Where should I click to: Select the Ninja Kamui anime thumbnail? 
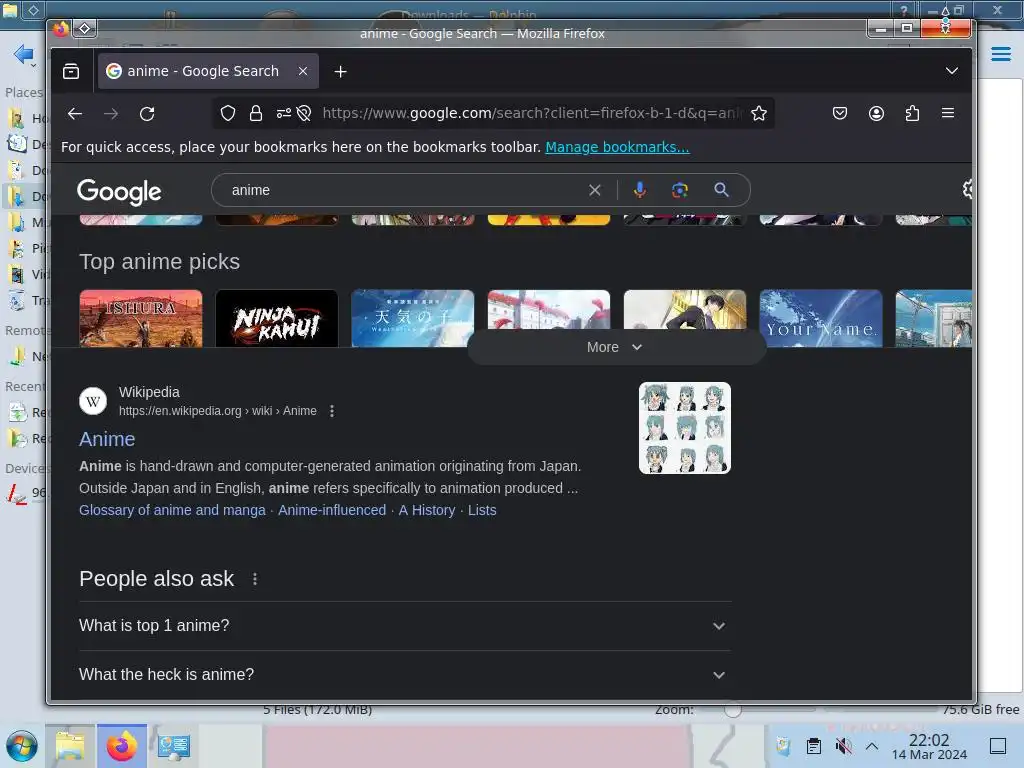tap(277, 319)
